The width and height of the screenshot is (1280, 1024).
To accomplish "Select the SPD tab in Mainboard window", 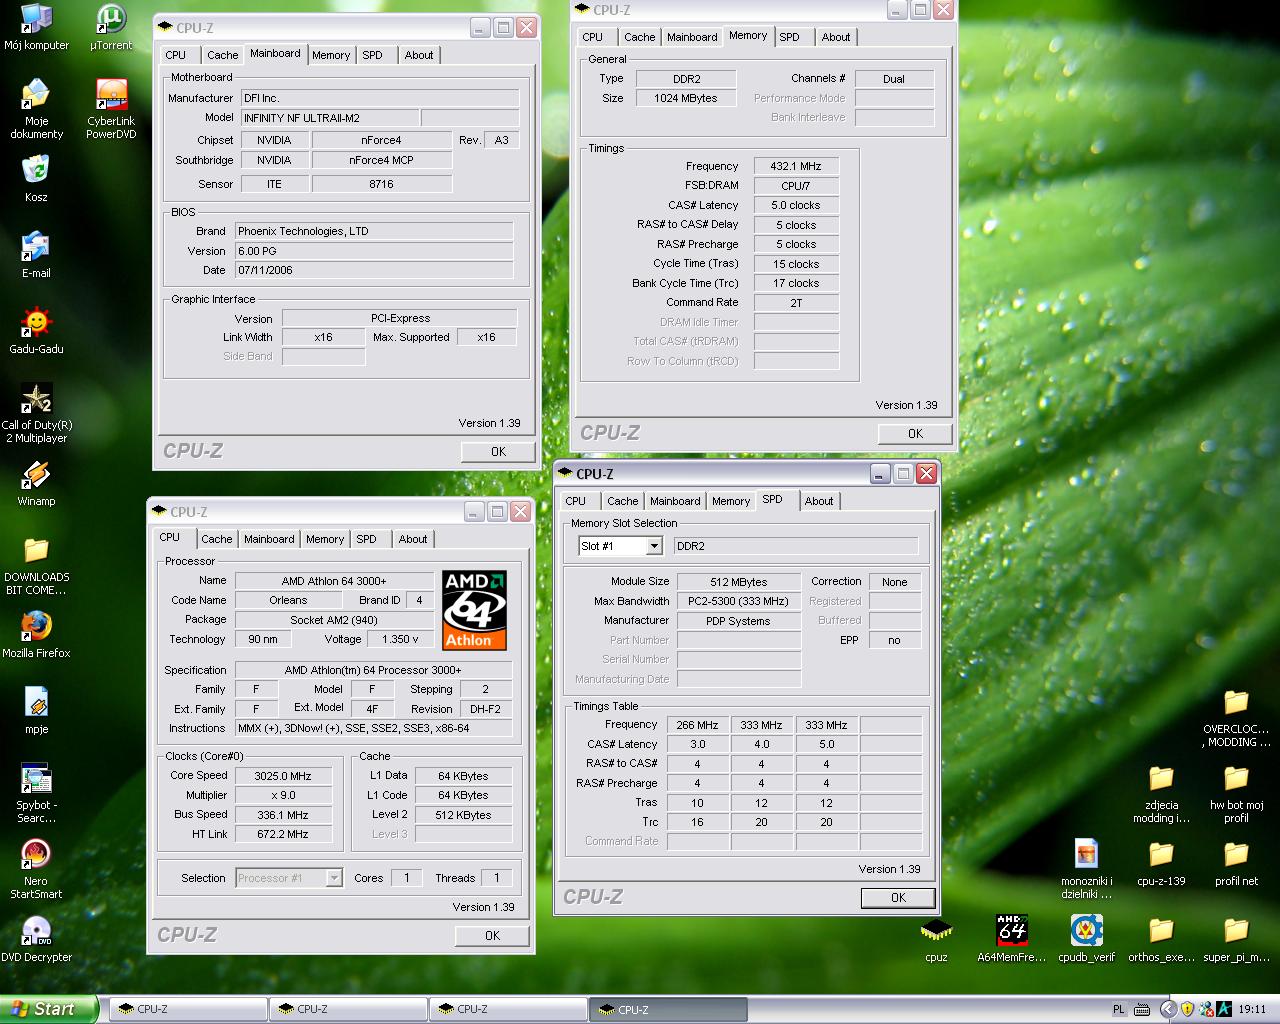I will point(372,55).
